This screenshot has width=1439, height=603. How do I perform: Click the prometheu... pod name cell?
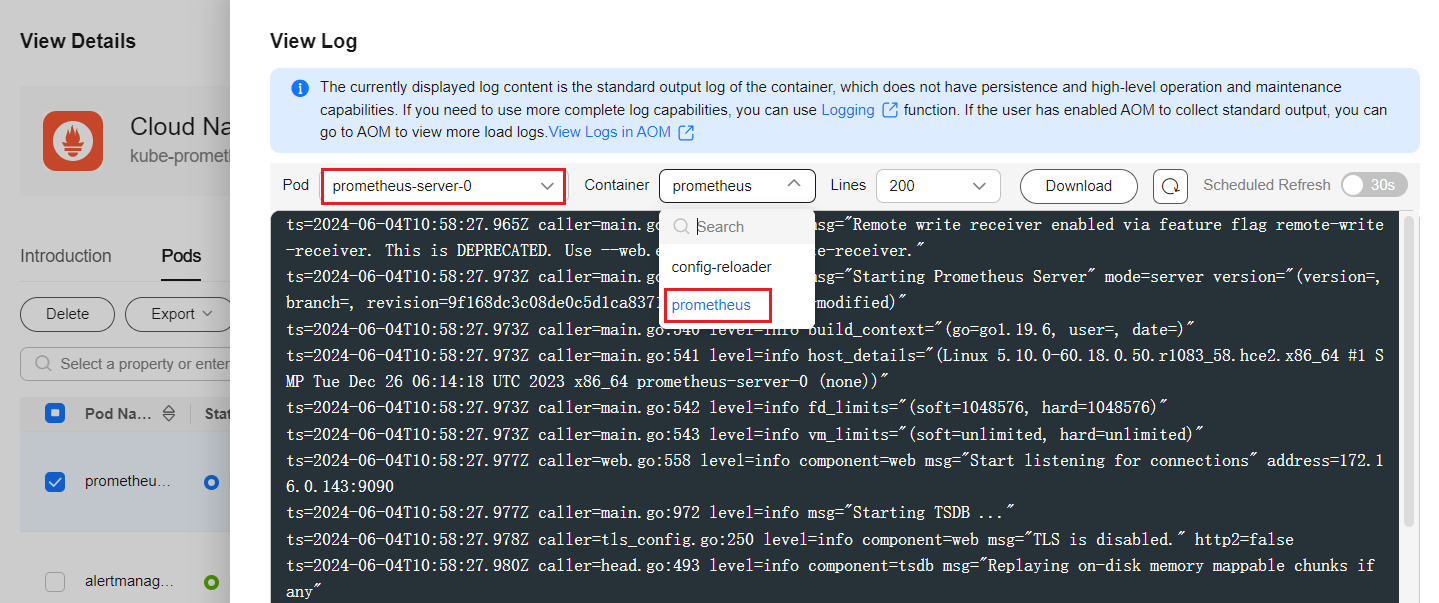(128, 482)
